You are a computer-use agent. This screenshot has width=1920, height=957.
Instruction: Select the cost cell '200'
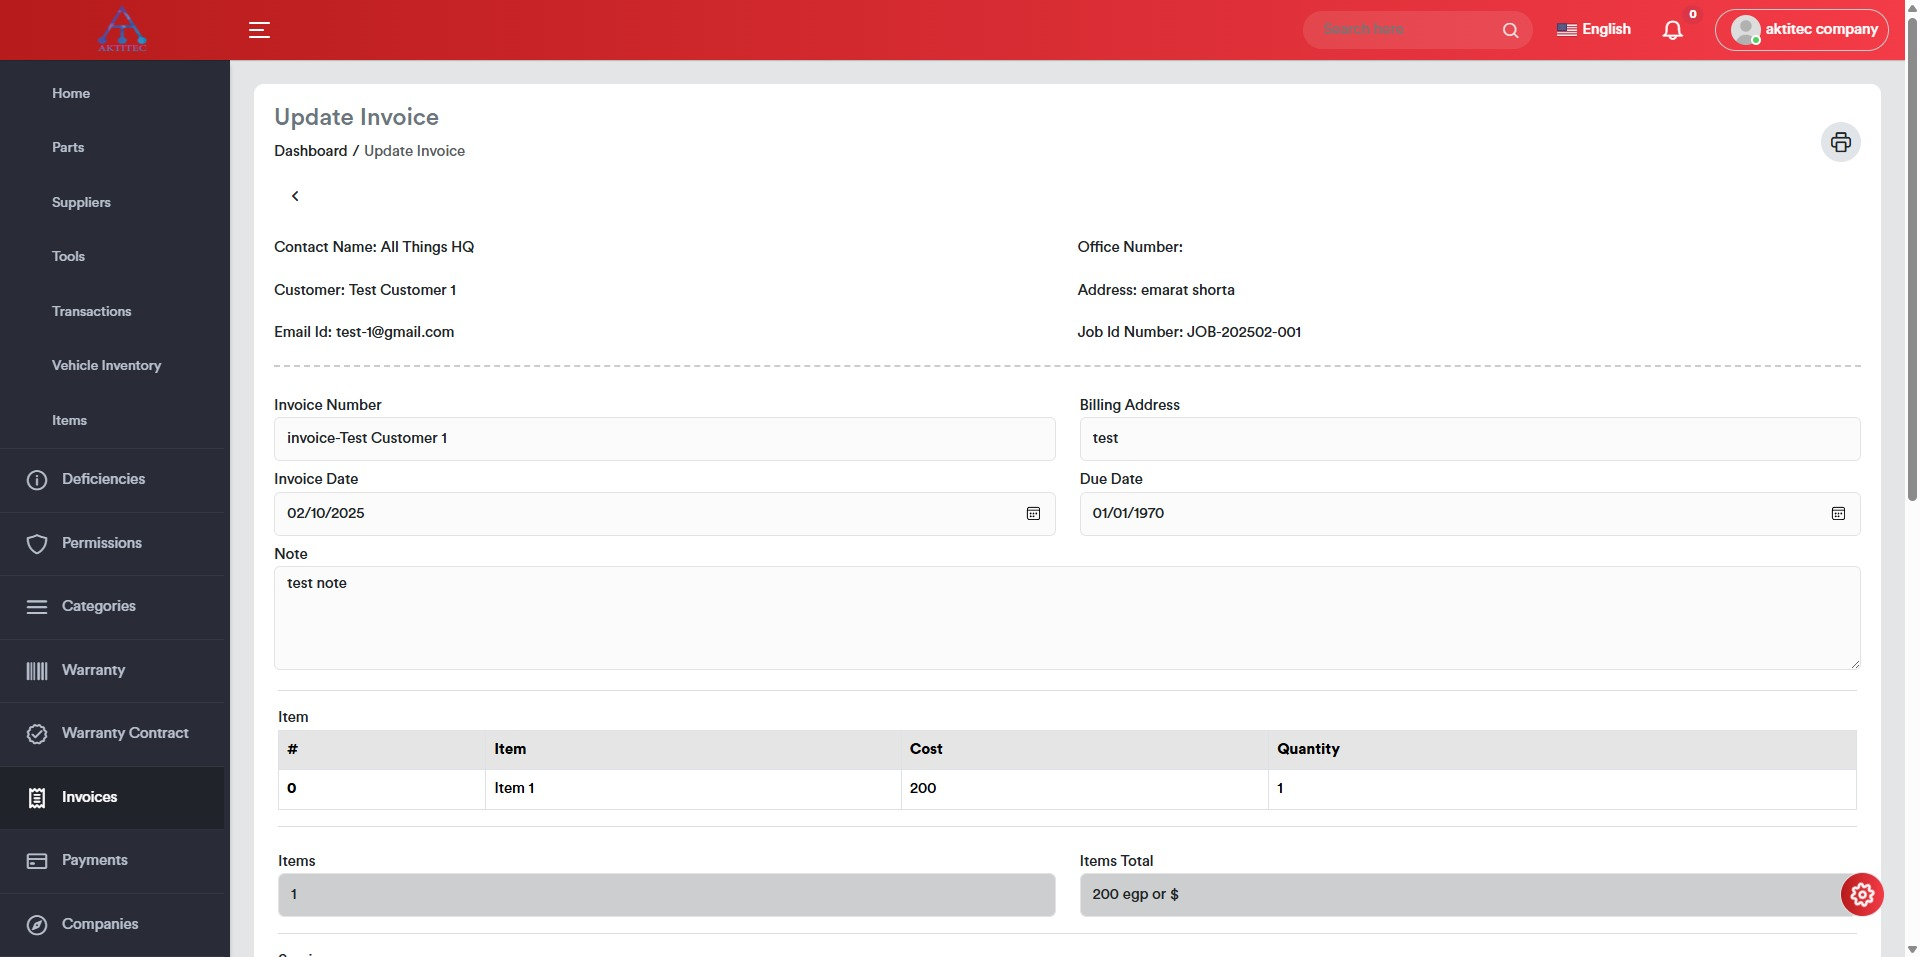1084,789
